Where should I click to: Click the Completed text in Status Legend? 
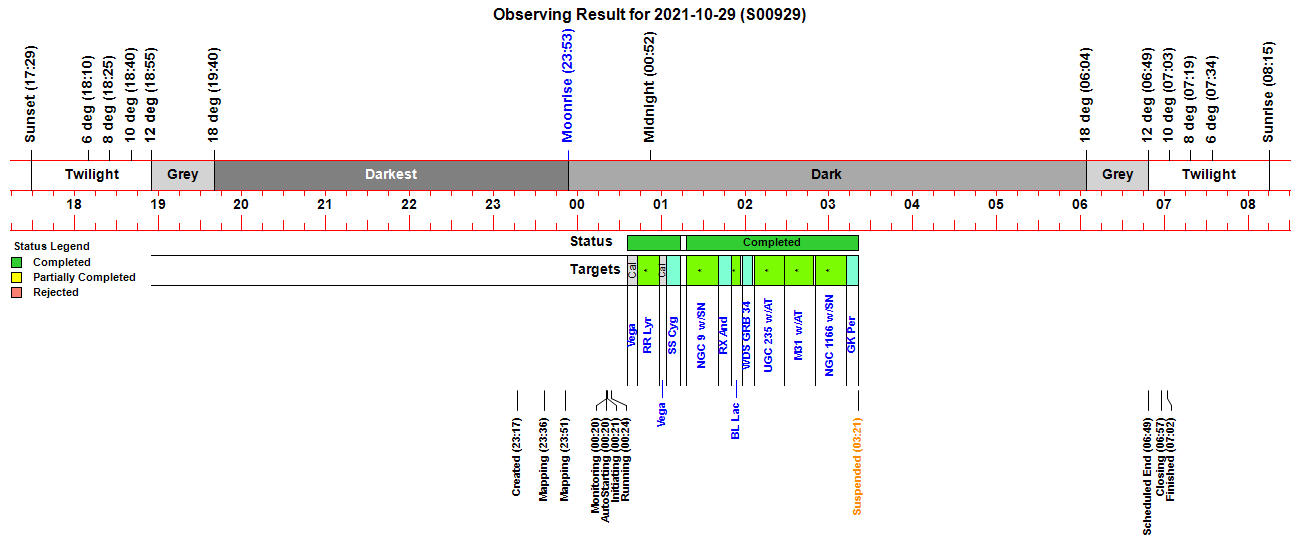click(62, 262)
